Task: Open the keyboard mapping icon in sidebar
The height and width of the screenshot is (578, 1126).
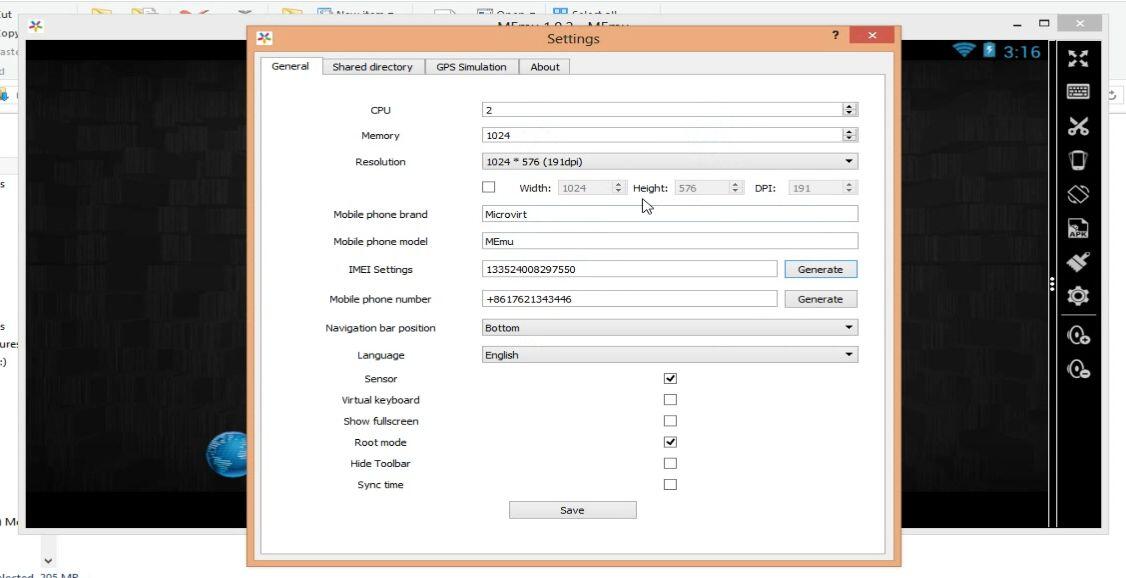Action: 1078,92
